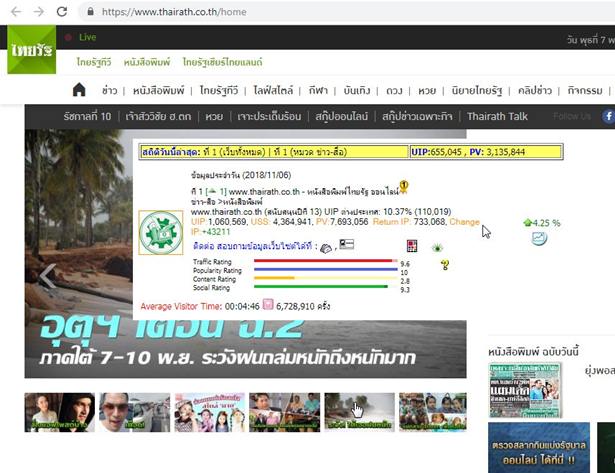Click the red Traffic Rating bar
Screen dimensions: 615x473
(x=326, y=260)
